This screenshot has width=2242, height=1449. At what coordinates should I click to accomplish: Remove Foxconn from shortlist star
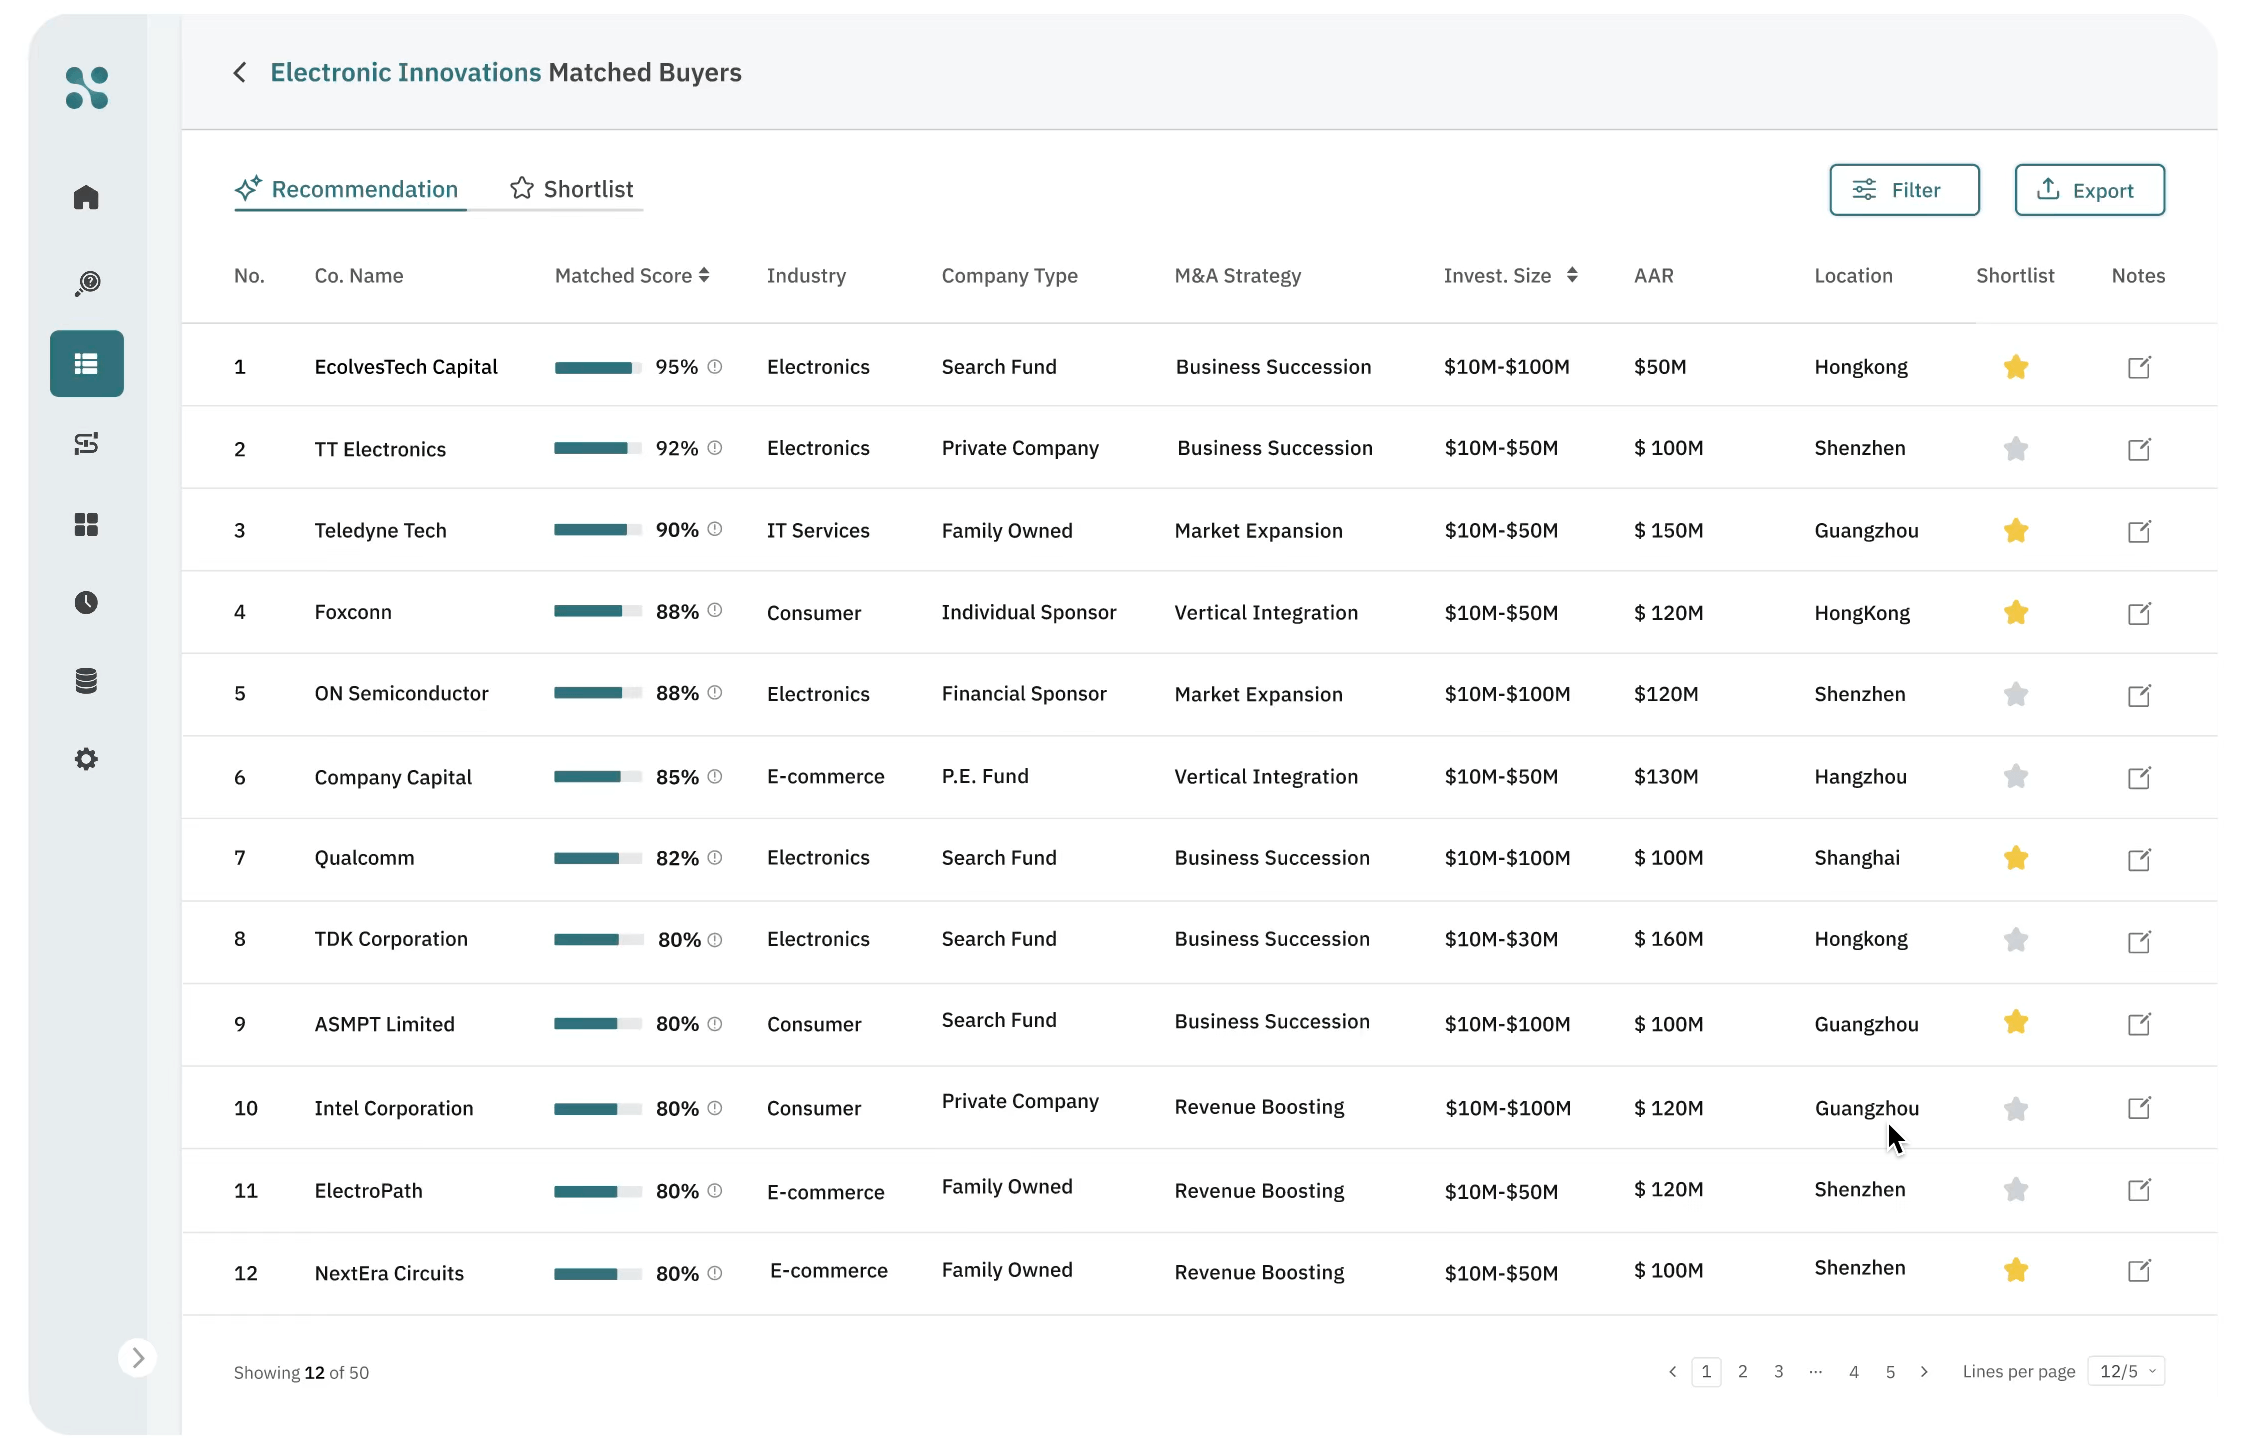tap(2015, 612)
